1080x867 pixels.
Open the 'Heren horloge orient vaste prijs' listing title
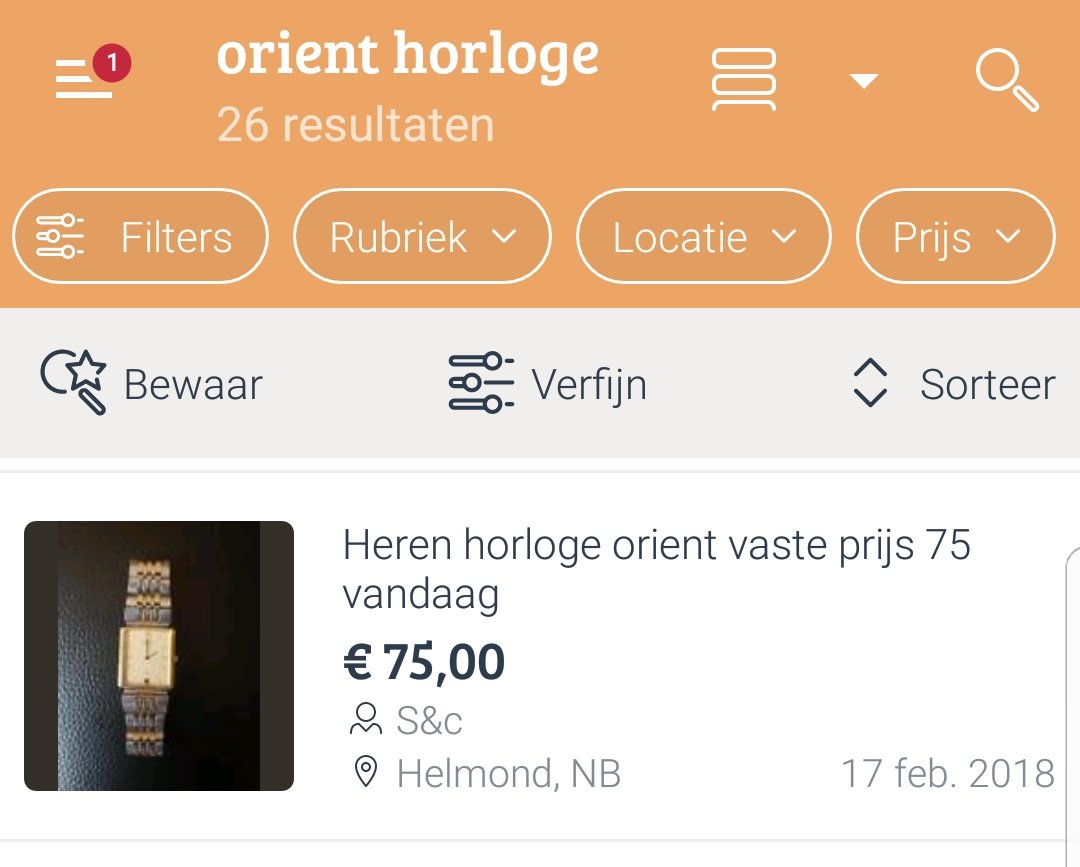tap(656, 569)
